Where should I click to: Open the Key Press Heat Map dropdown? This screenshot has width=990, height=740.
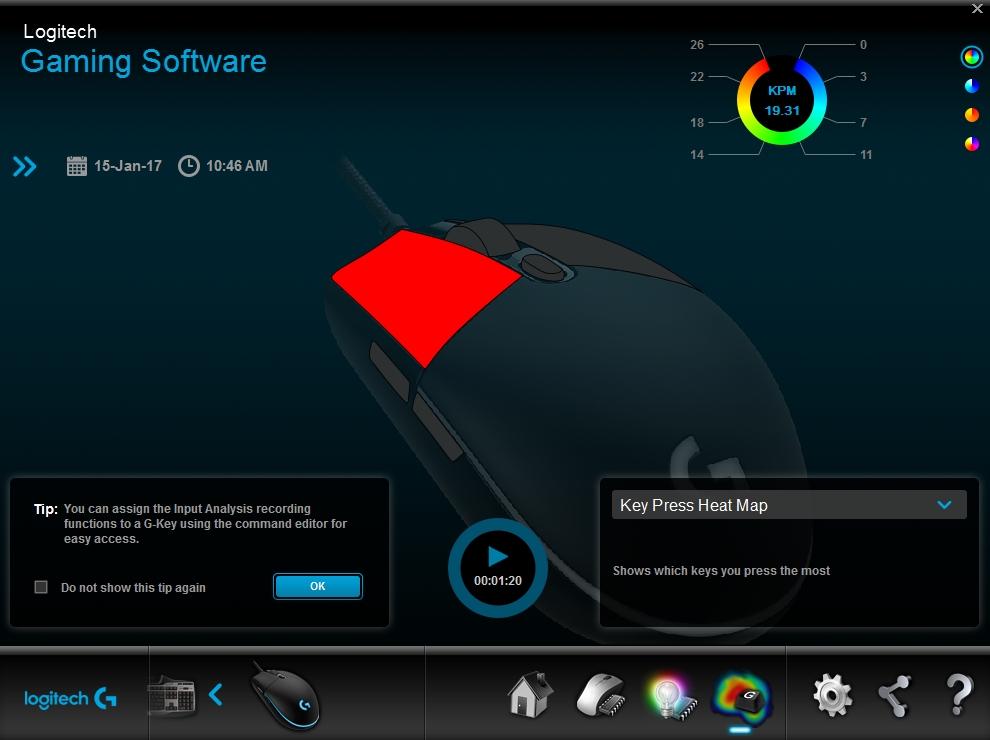click(789, 505)
